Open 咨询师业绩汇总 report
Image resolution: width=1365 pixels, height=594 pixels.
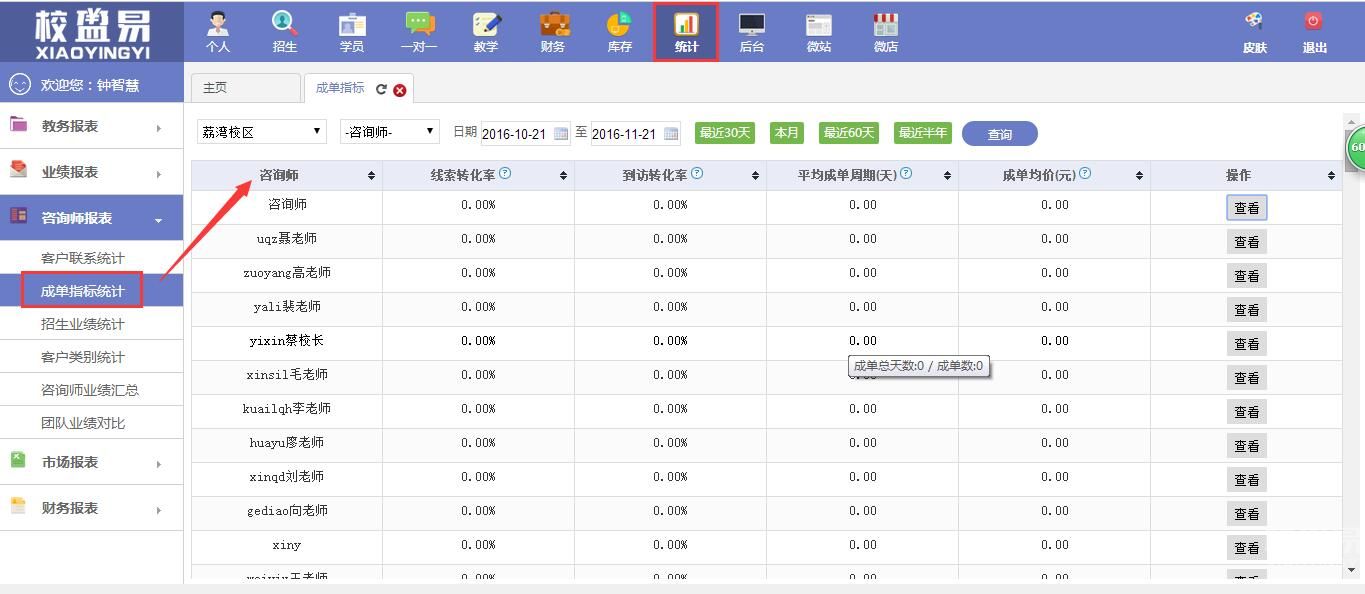[90, 390]
